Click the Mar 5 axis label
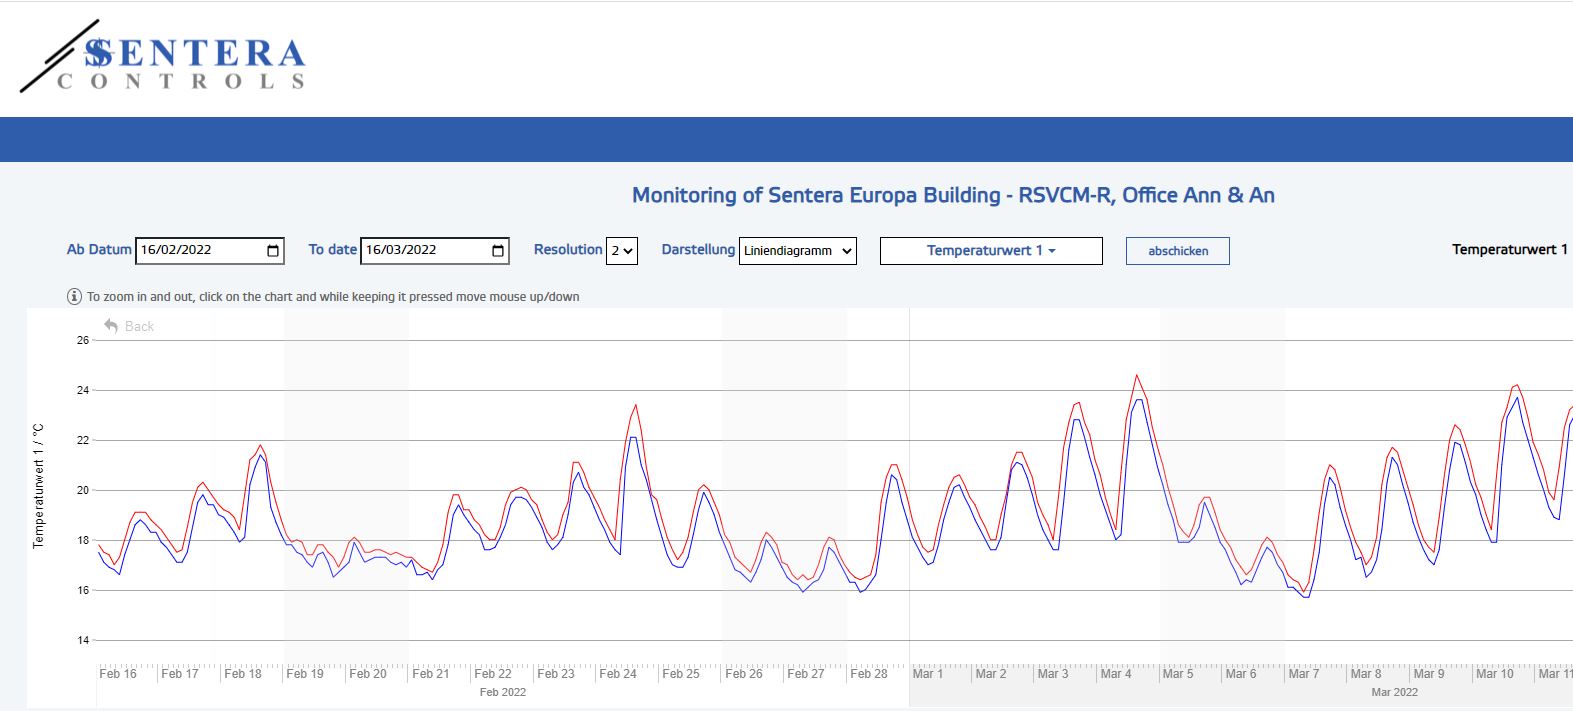 (1178, 674)
